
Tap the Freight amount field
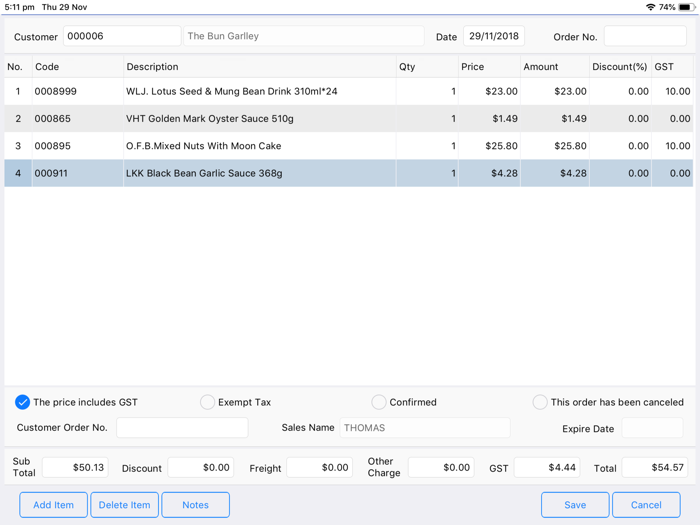pyautogui.click(x=319, y=467)
